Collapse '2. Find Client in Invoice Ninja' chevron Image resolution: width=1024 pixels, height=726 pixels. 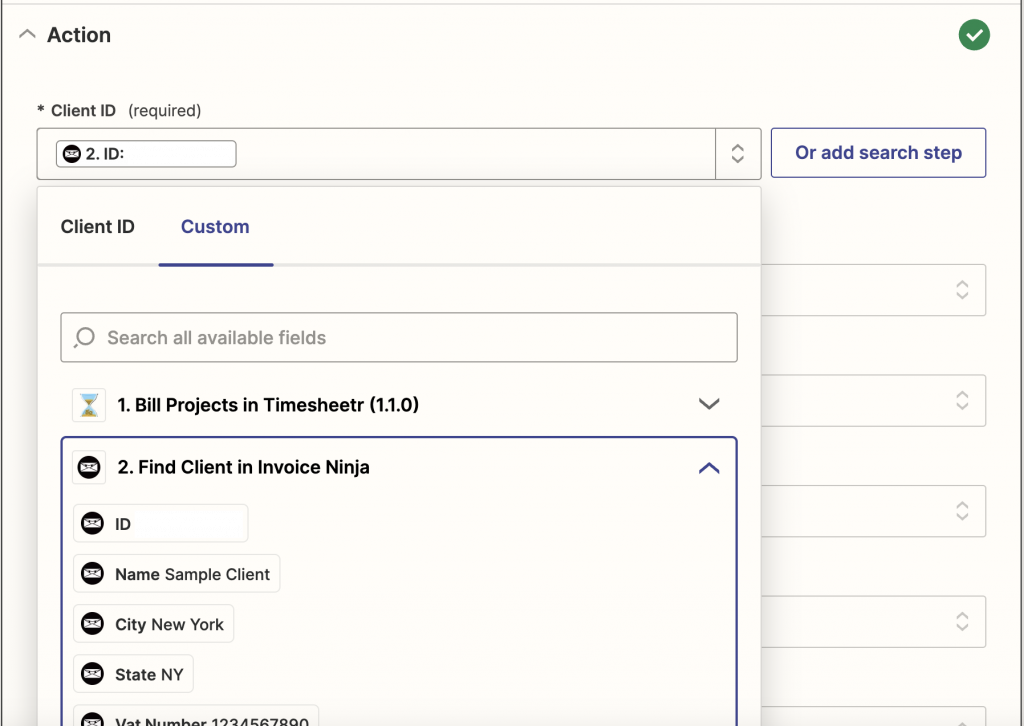[x=709, y=468]
